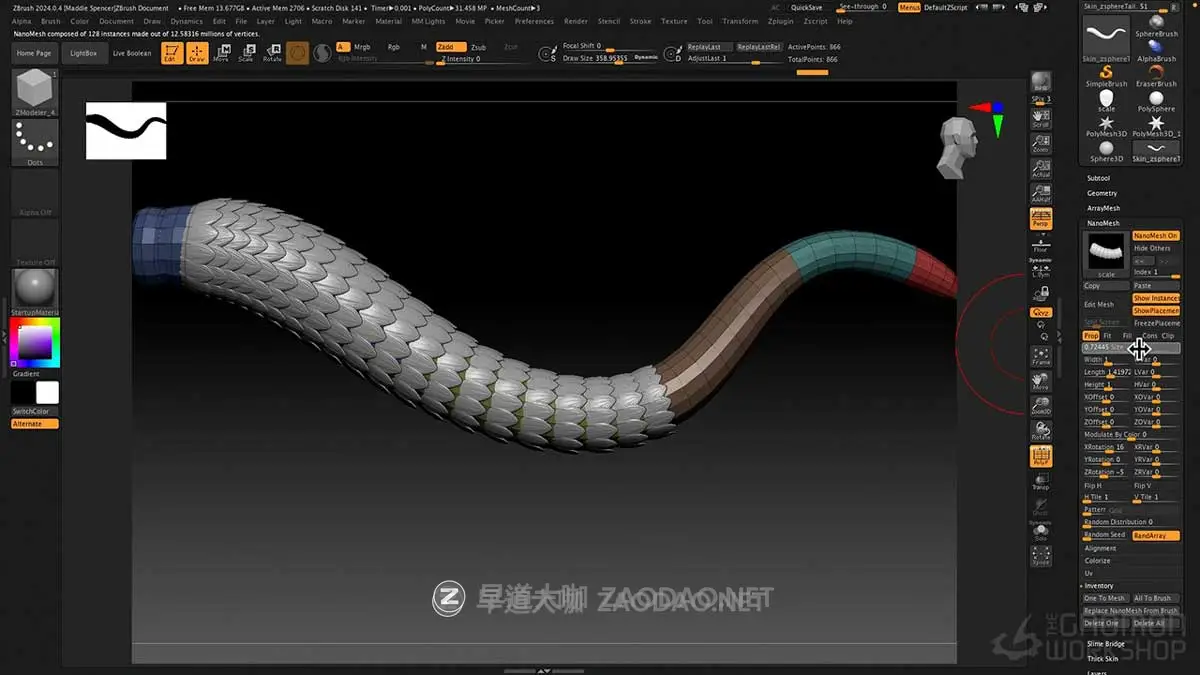Open the Zplugin menu

pos(780,20)
